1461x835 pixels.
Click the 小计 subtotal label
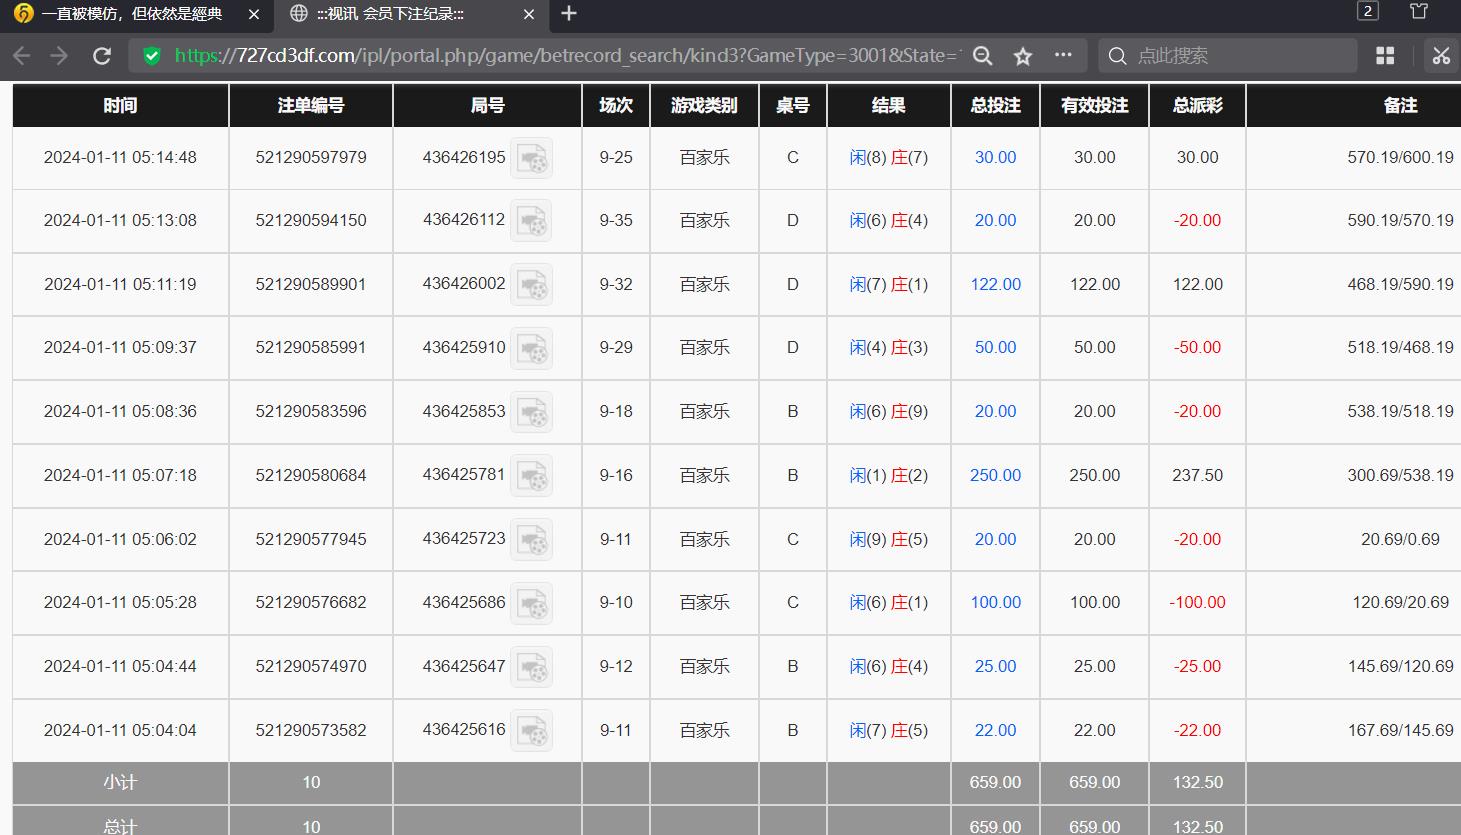[x=120, y=783]
